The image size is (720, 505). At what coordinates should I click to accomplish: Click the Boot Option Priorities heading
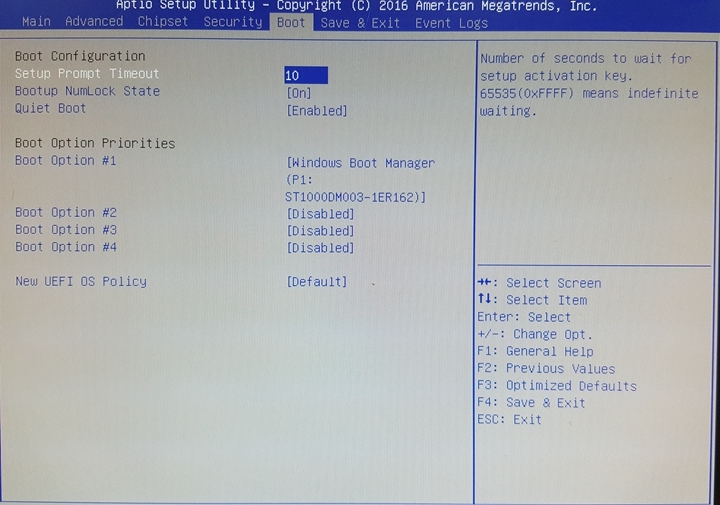(x=95, y=143)
